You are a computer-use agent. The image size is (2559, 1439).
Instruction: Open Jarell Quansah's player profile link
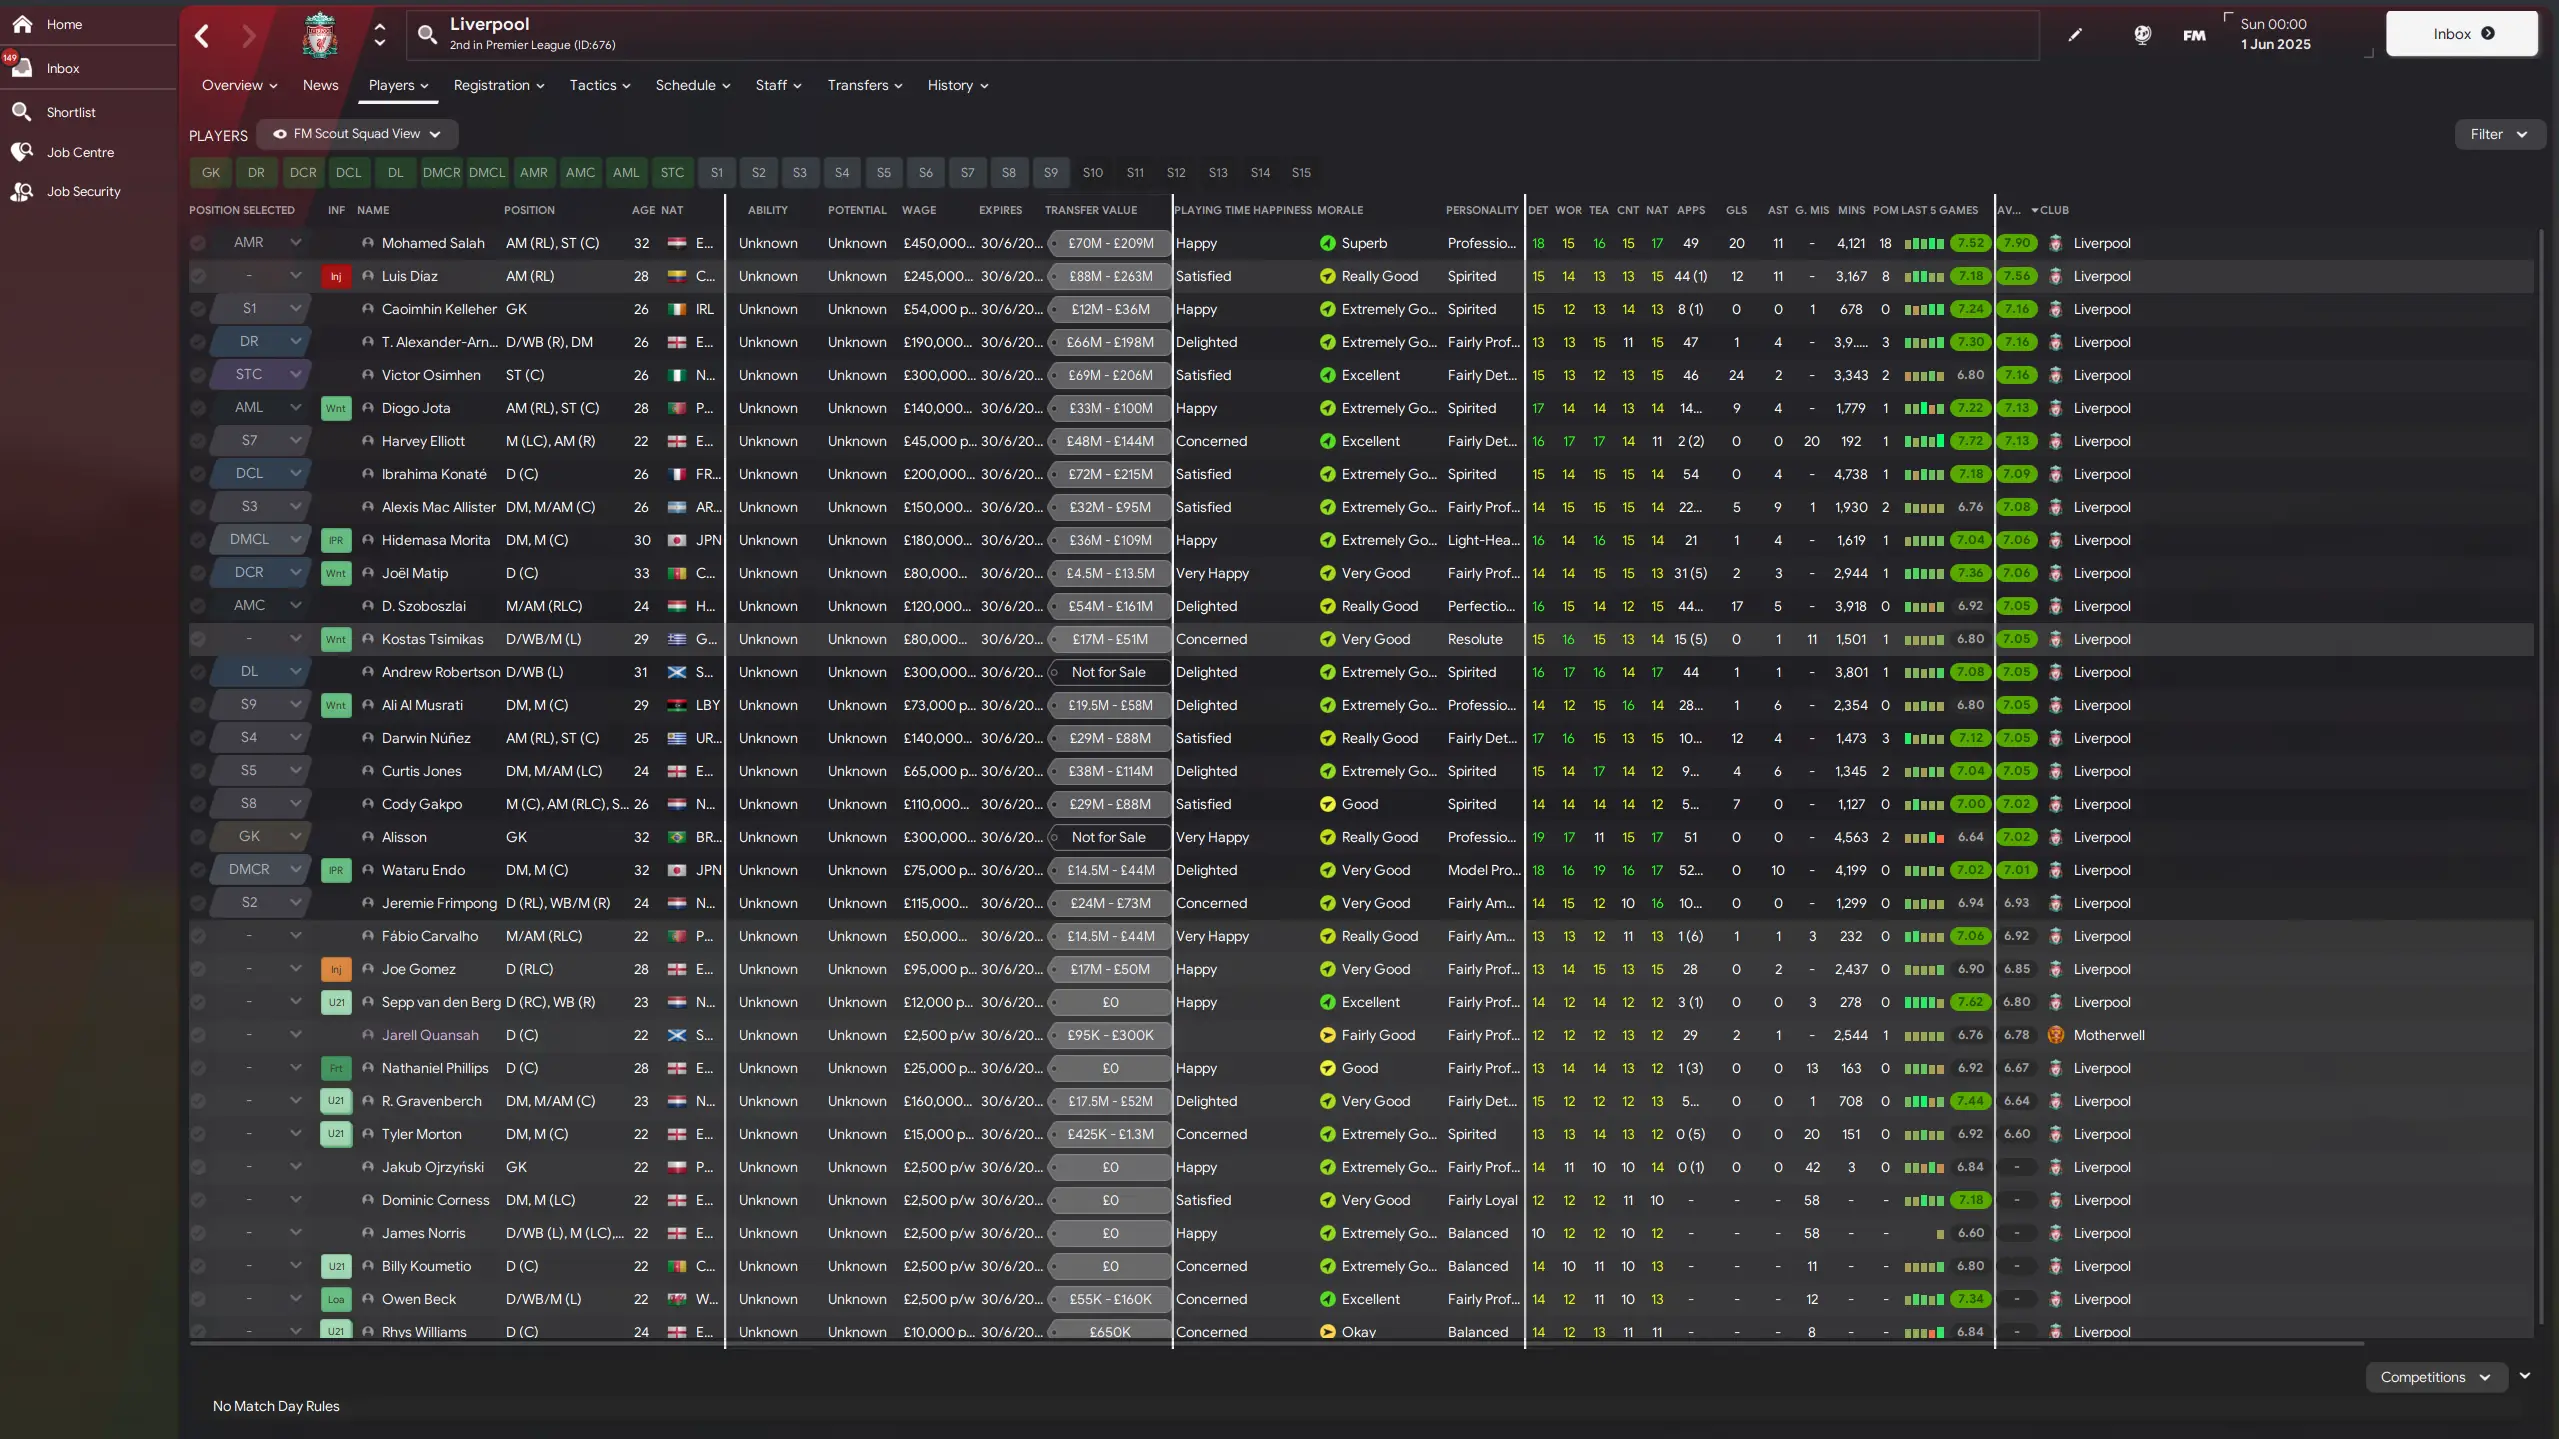pyautogui.click(x=430, y=1035)
